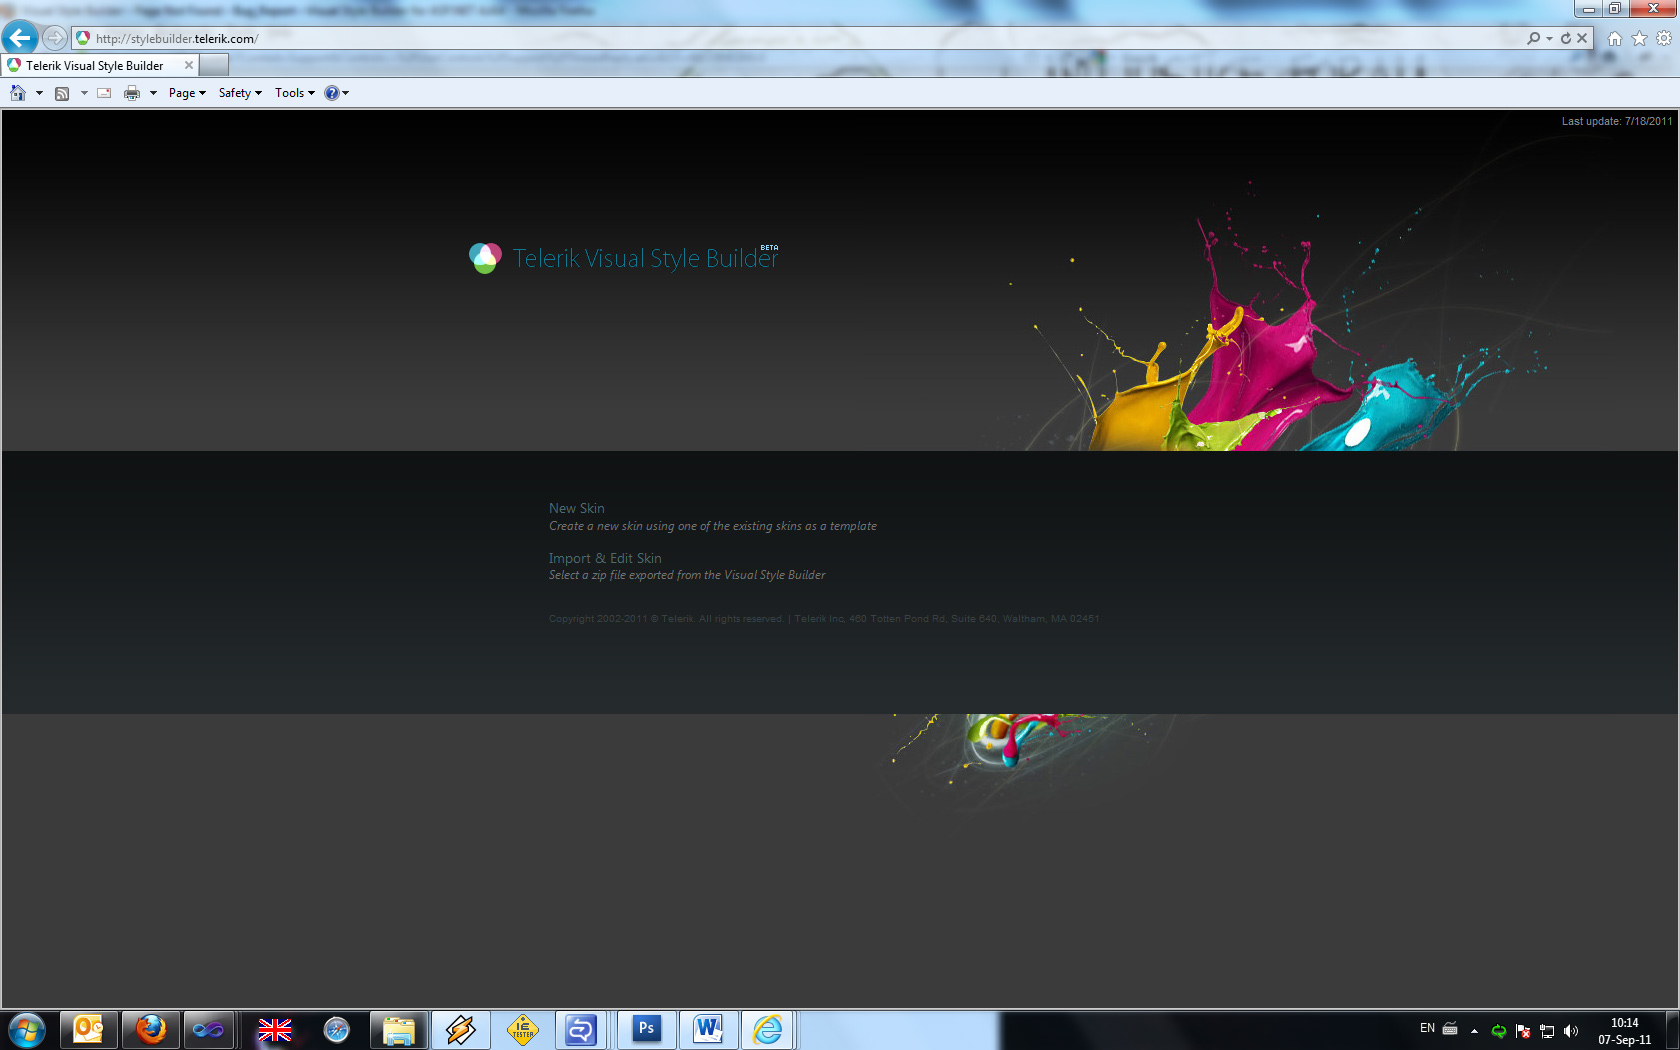Click the UK flag taskbar icon
This screenshot has width=1680, height=1050.
click(x=274, y=1030)
